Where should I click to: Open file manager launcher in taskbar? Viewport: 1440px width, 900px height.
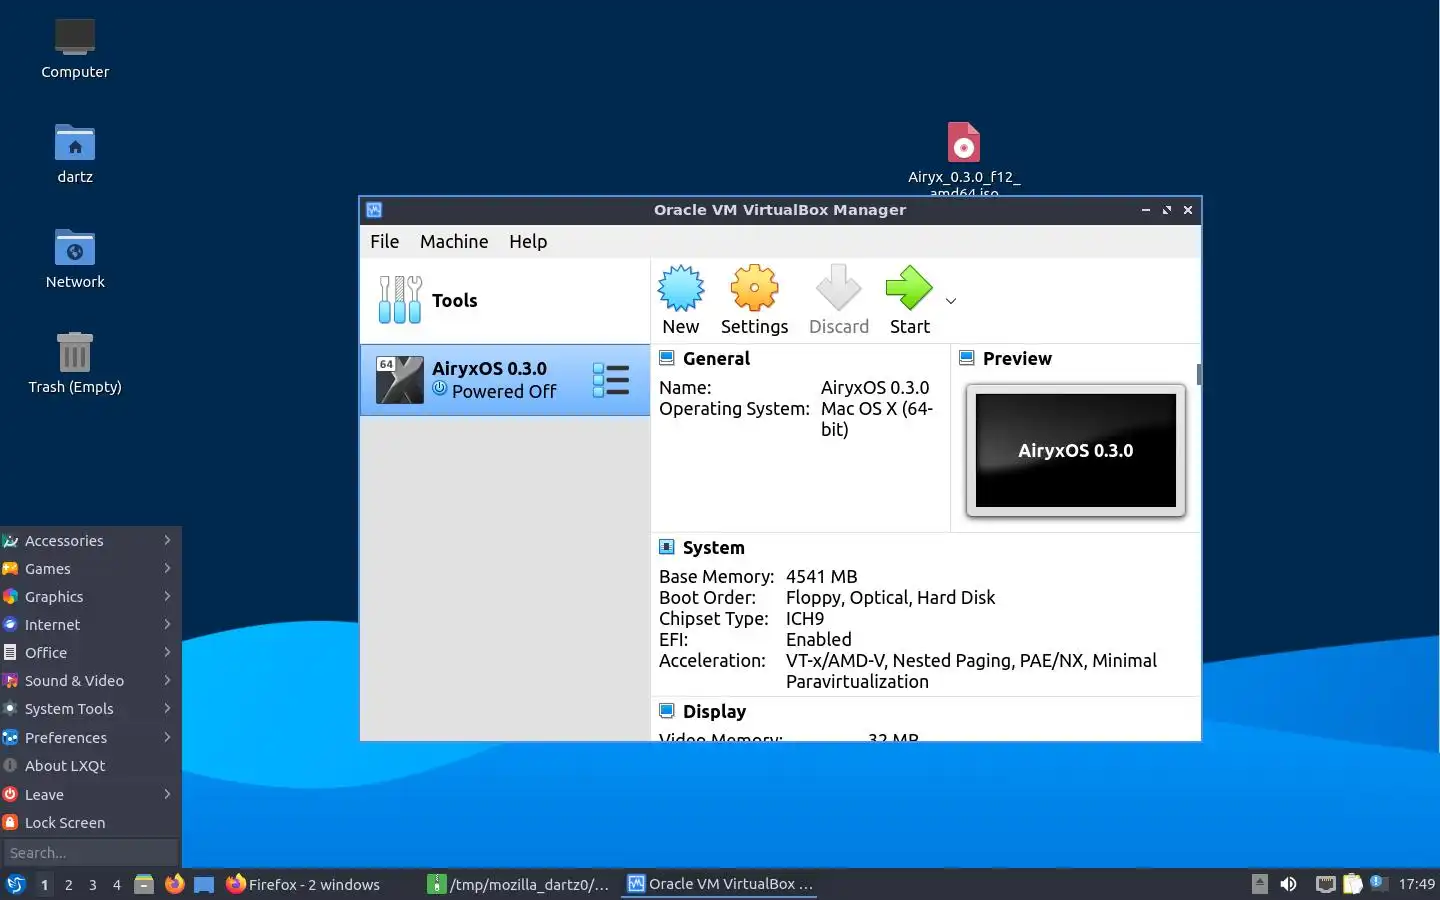click(144, 884)
